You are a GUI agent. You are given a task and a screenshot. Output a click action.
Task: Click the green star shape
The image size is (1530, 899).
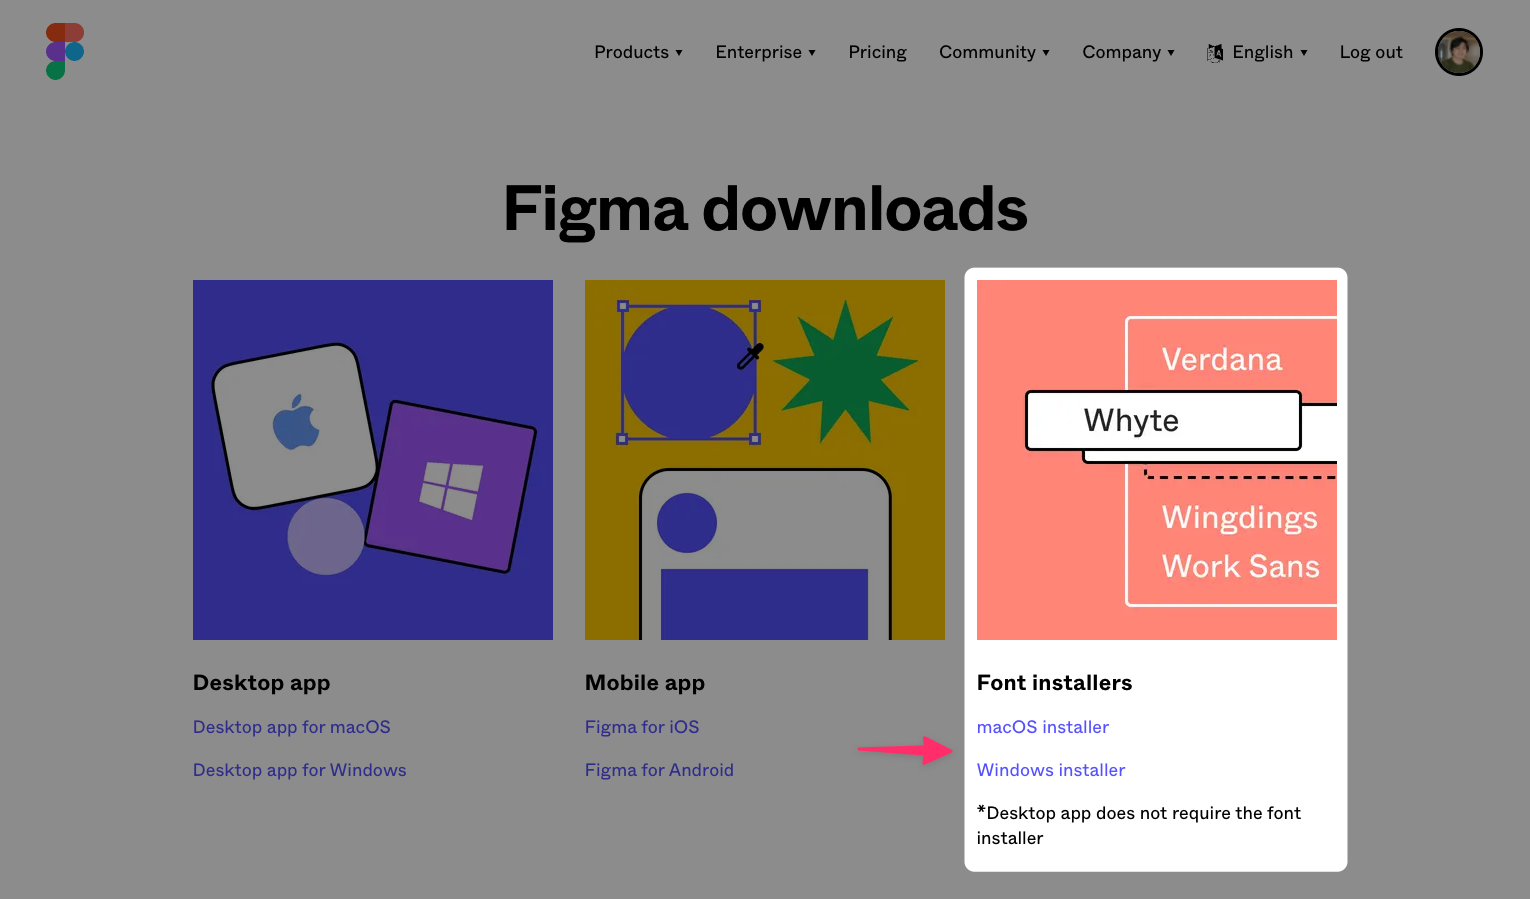tap(845, 373)
